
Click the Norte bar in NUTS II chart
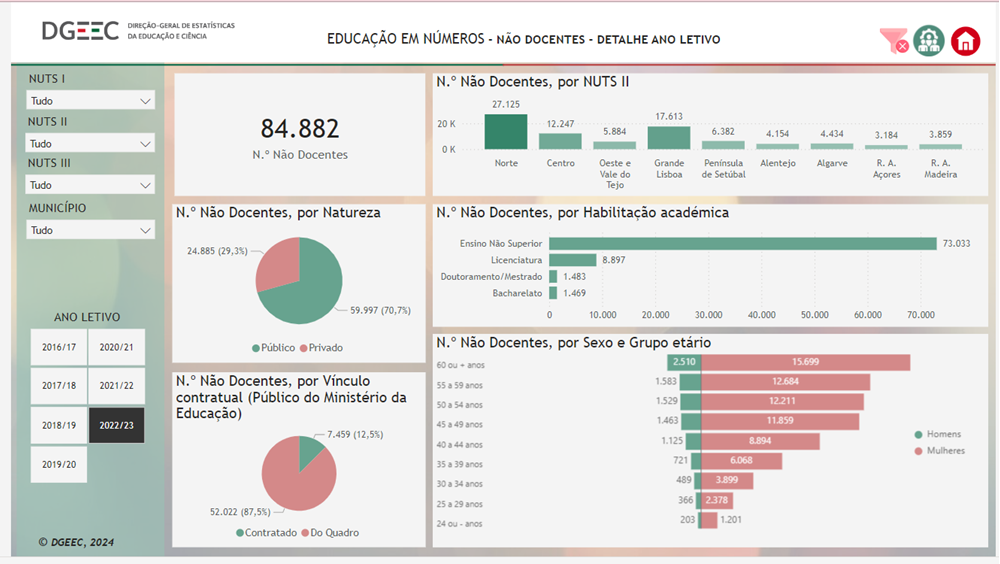(505, 132)
